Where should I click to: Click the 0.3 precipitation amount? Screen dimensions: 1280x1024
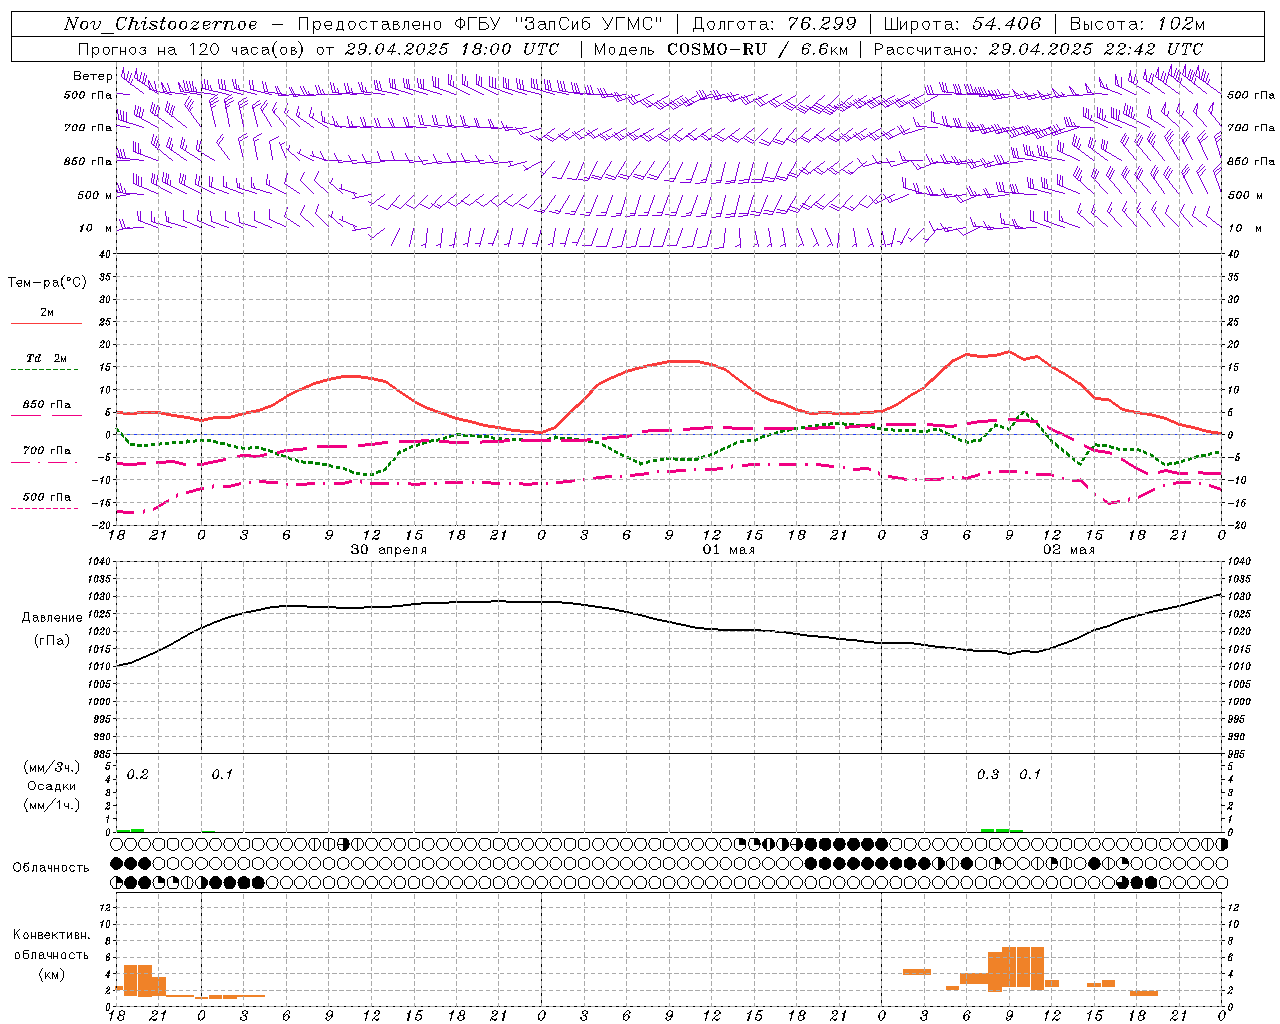pyautogui.click(x=988, y=774)
